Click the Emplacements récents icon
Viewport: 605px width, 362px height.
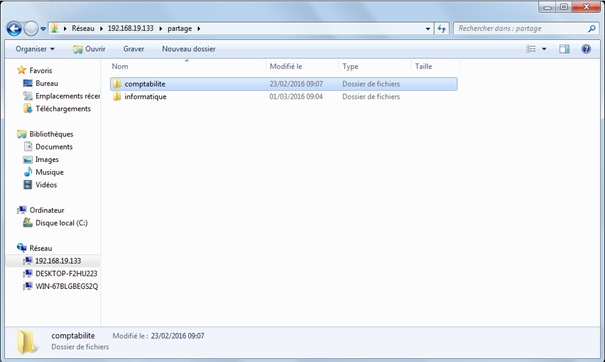tap(28, 96)
